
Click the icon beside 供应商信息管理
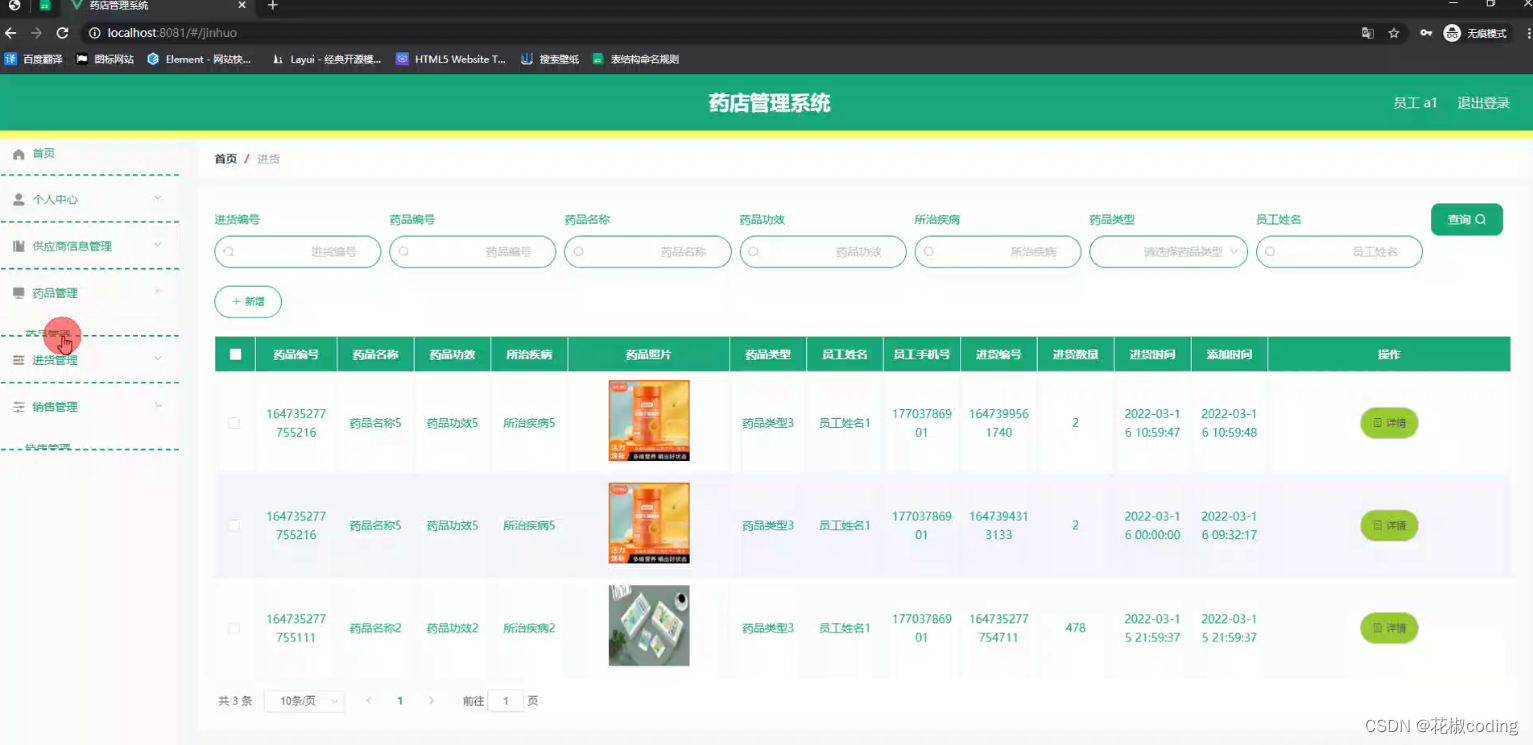[18, 246]
